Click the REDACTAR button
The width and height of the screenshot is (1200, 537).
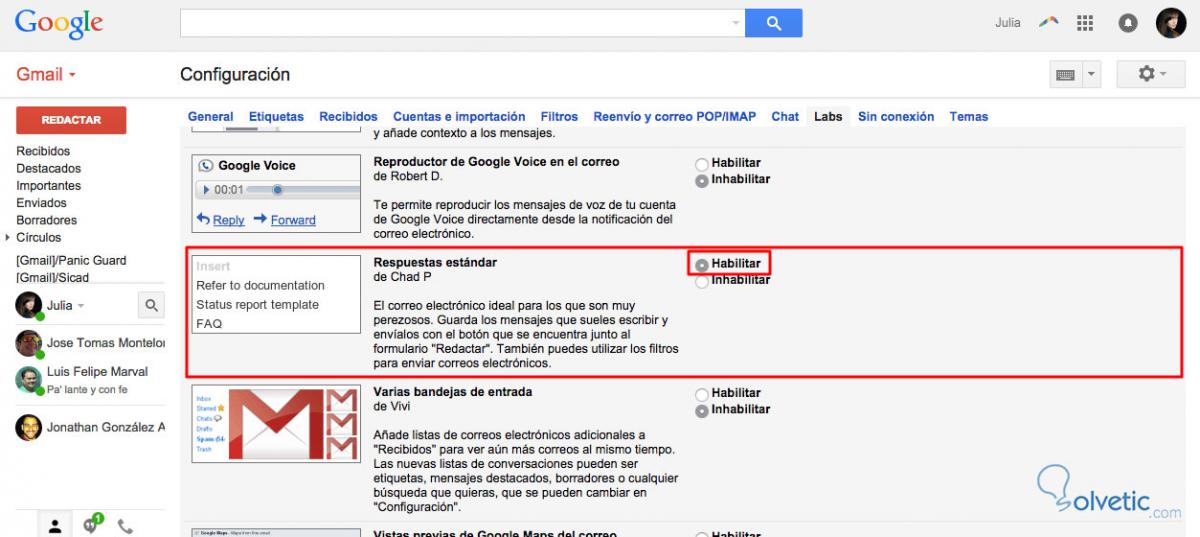[x=71, y=120]
